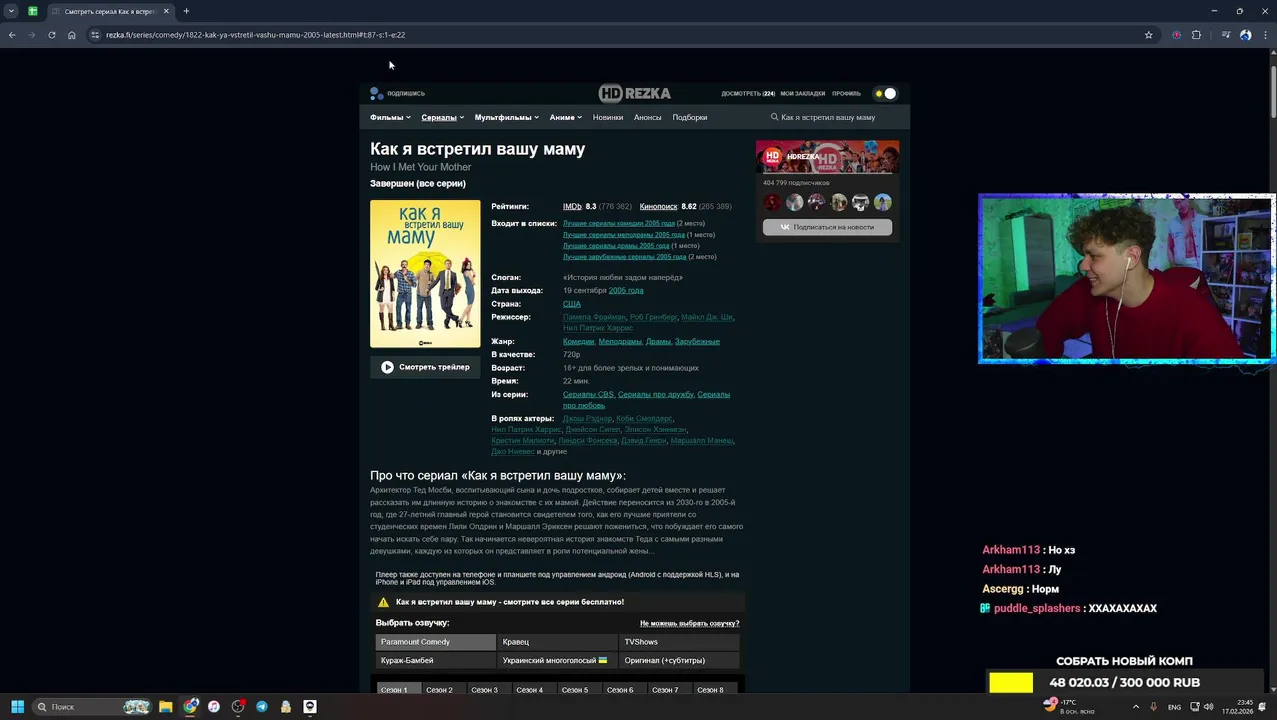Click the URL address bar
Screen dimensions: 1277x720
point(620,35)
